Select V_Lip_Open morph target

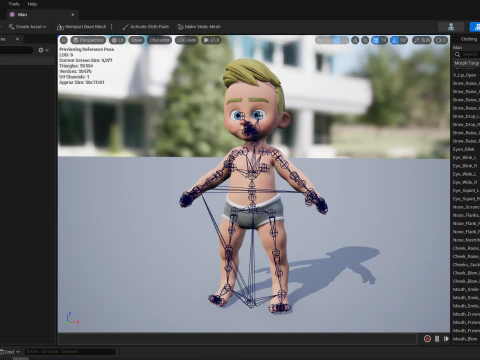point(466,75)
